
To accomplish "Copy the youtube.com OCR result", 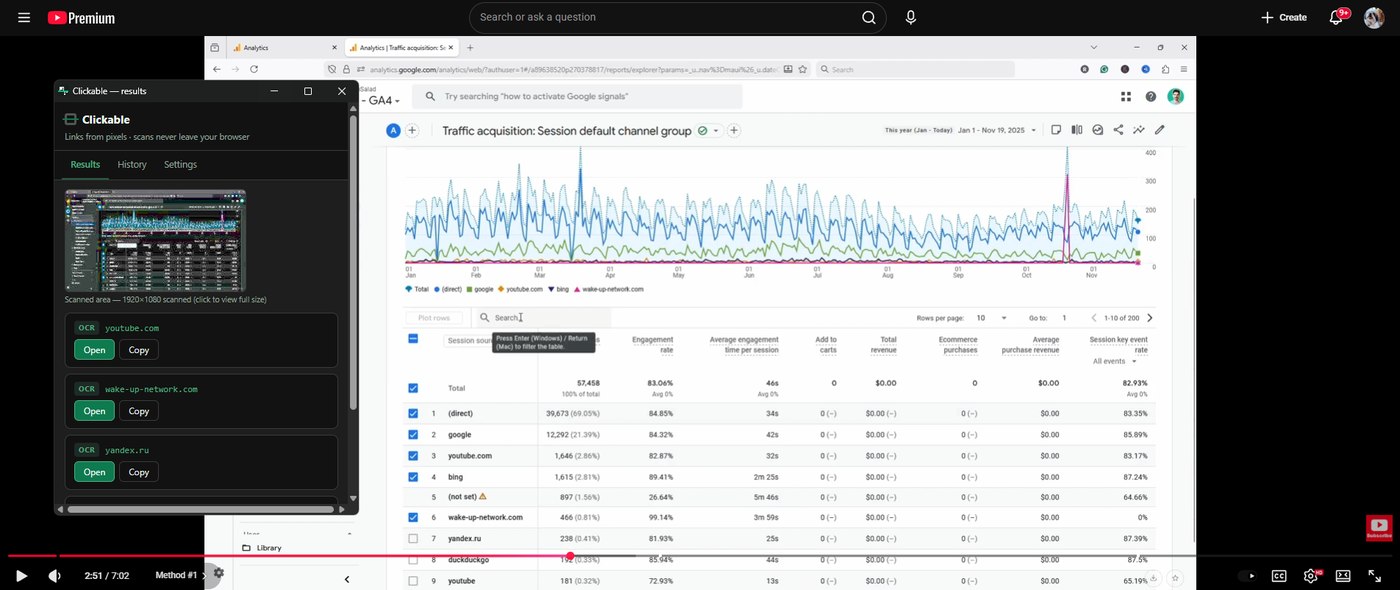I will pyautogui.click(x=139, y=350).
